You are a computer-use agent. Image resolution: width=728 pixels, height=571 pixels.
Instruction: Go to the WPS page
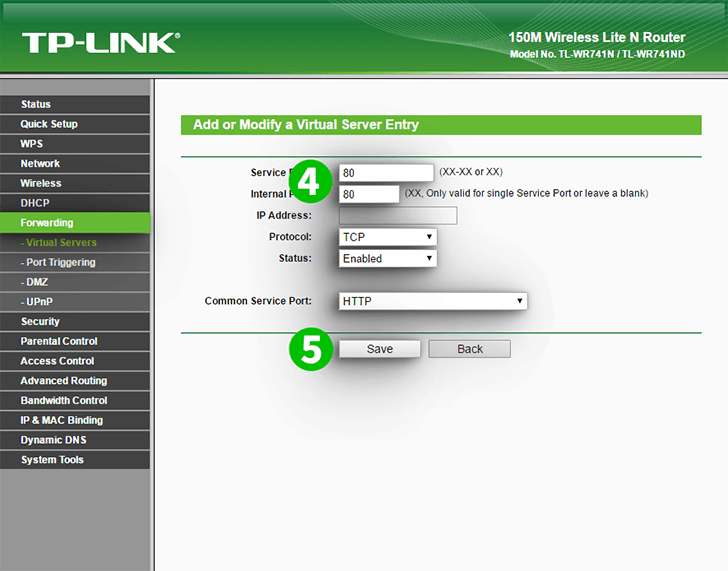[x=75, y=144]
